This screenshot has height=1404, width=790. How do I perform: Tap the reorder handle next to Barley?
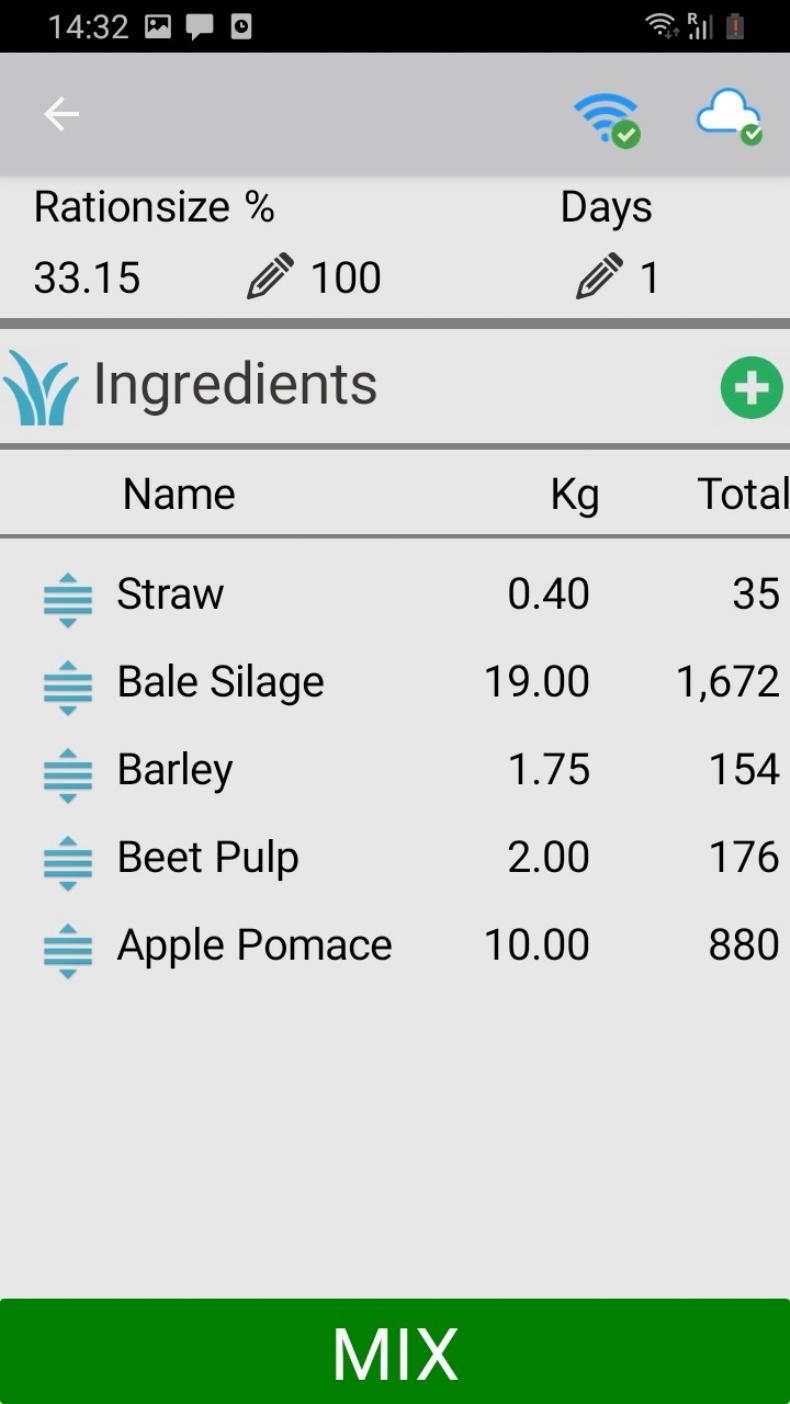(x=68, y=776)
